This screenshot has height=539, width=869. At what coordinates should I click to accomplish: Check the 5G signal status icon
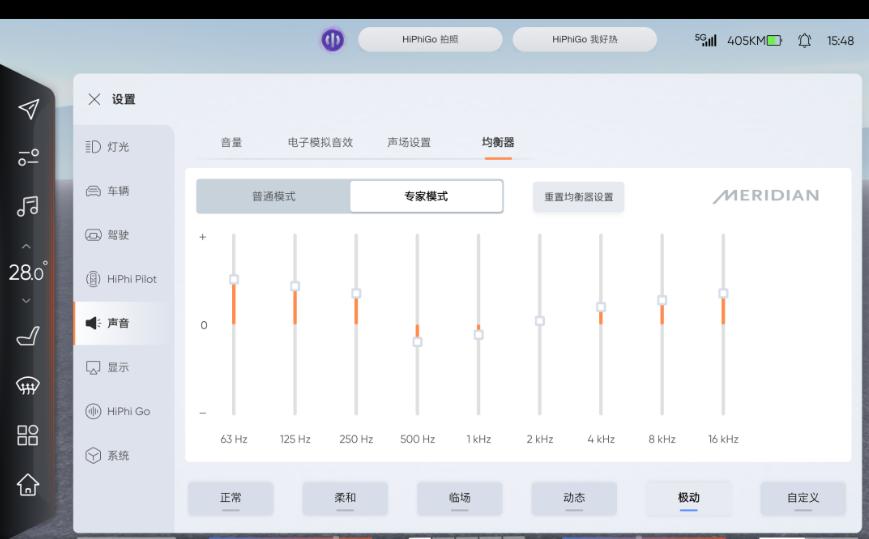coord(706,40)
